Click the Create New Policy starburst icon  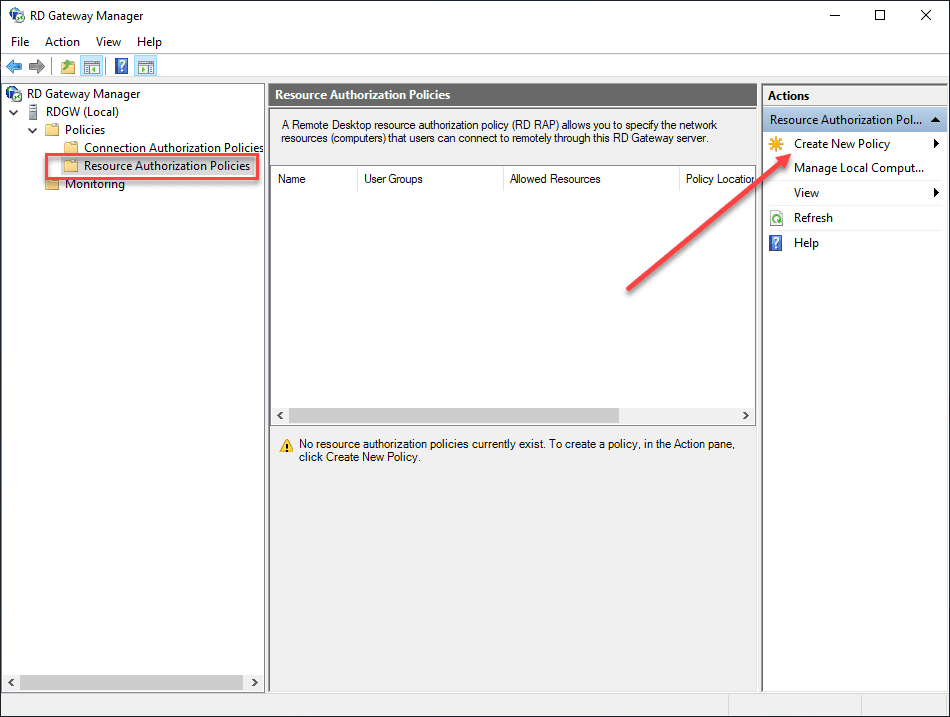tap(777, 143)
